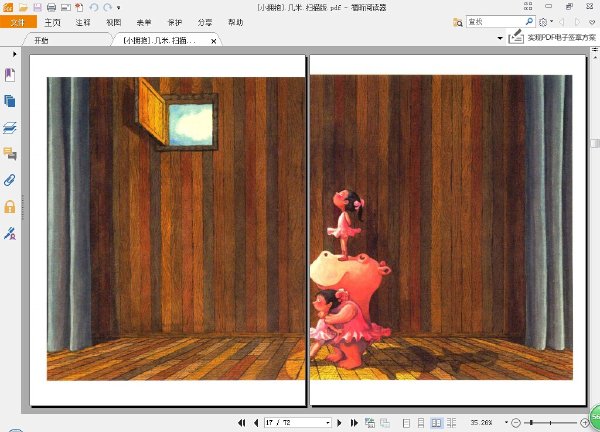Image resolution: width=600 pixels, height=432 pixels.
Task: Click the left page with window illustration
Action: pyautogui.click(x=168, y=230)
